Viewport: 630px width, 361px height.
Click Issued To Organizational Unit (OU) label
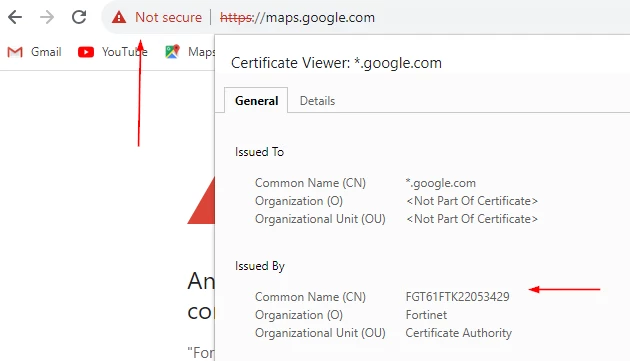point(320,219)
